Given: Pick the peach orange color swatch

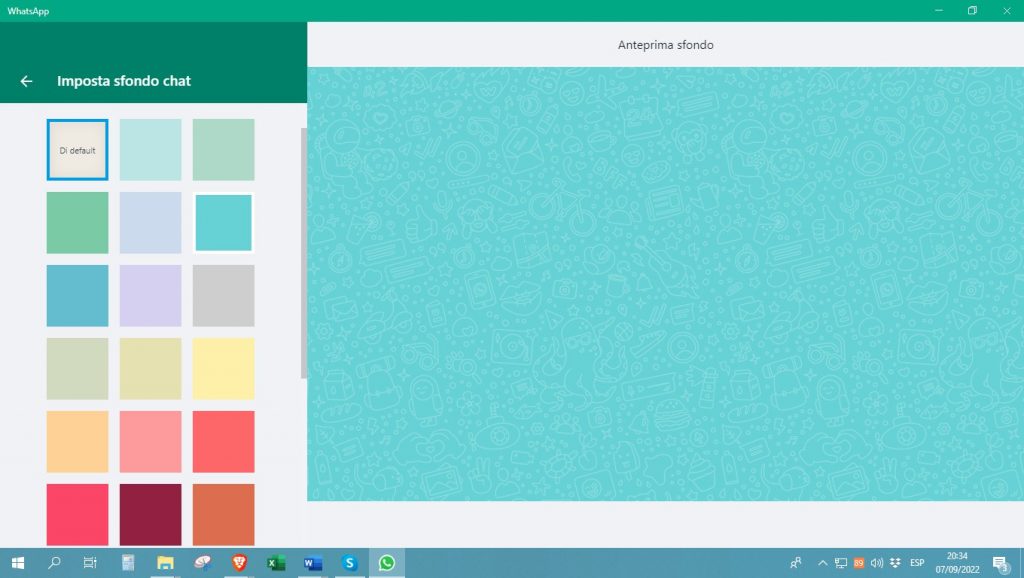Looking at the screenshot, I should (77, 442).
